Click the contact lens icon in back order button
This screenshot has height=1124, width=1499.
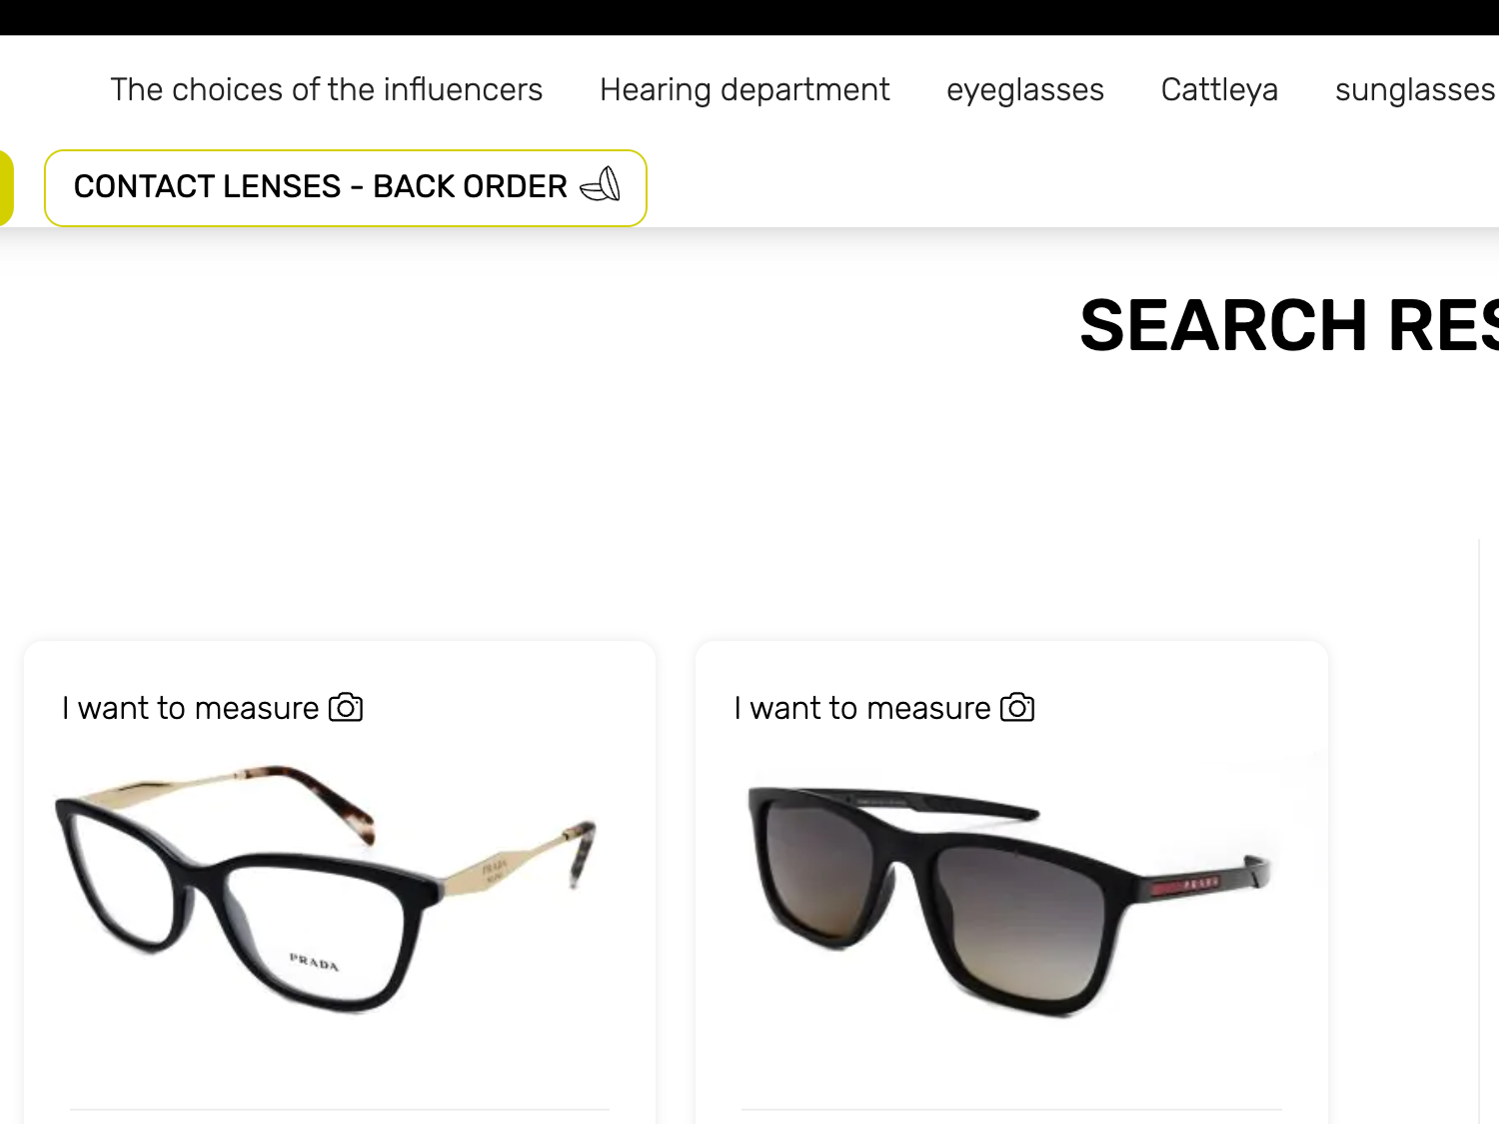tap(601, 186)
